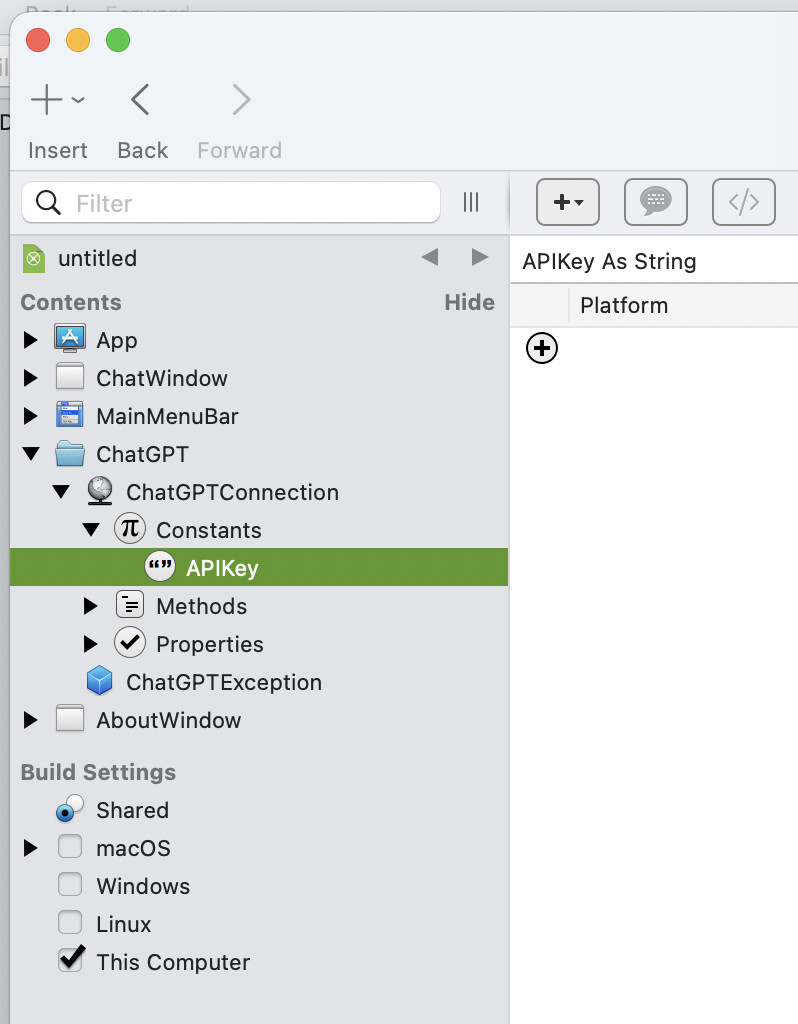Click the Constants pi icon

(130, 528)
